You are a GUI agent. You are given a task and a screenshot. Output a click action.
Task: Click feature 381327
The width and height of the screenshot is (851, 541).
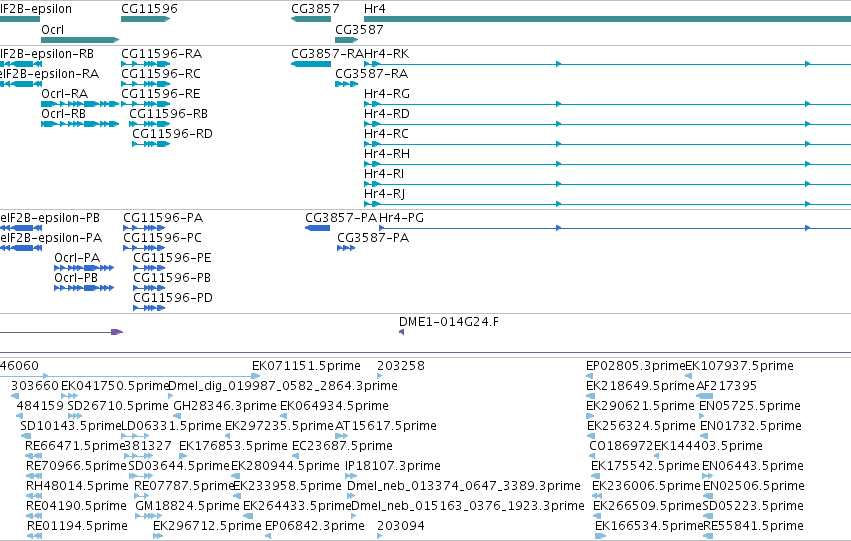[x=148, y=447]
